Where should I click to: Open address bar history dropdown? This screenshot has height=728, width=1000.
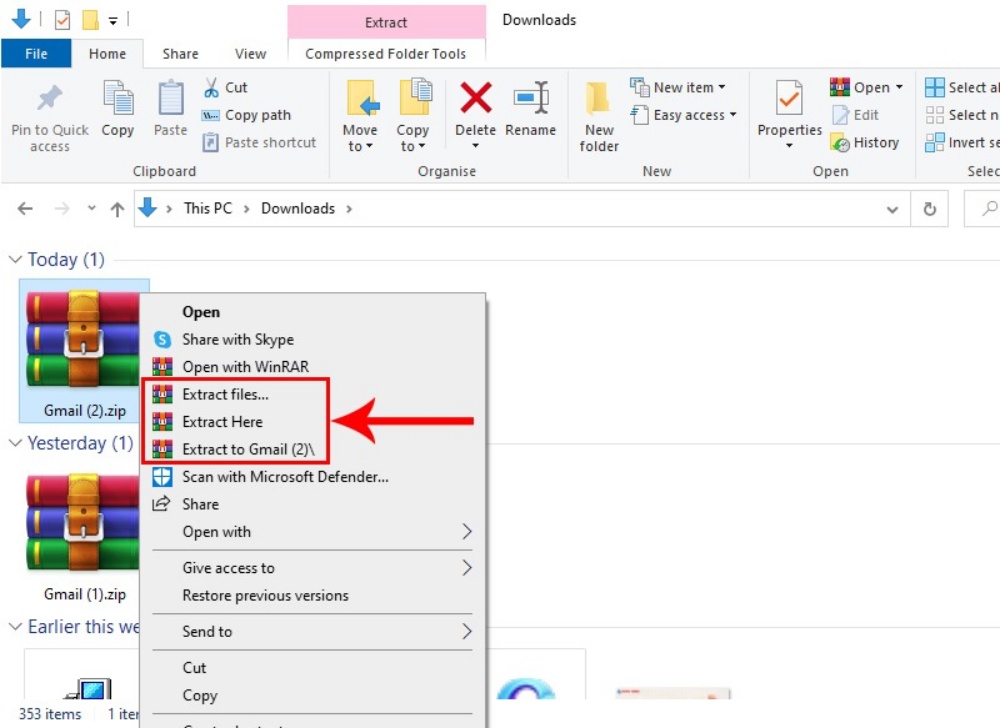[892, 209]
